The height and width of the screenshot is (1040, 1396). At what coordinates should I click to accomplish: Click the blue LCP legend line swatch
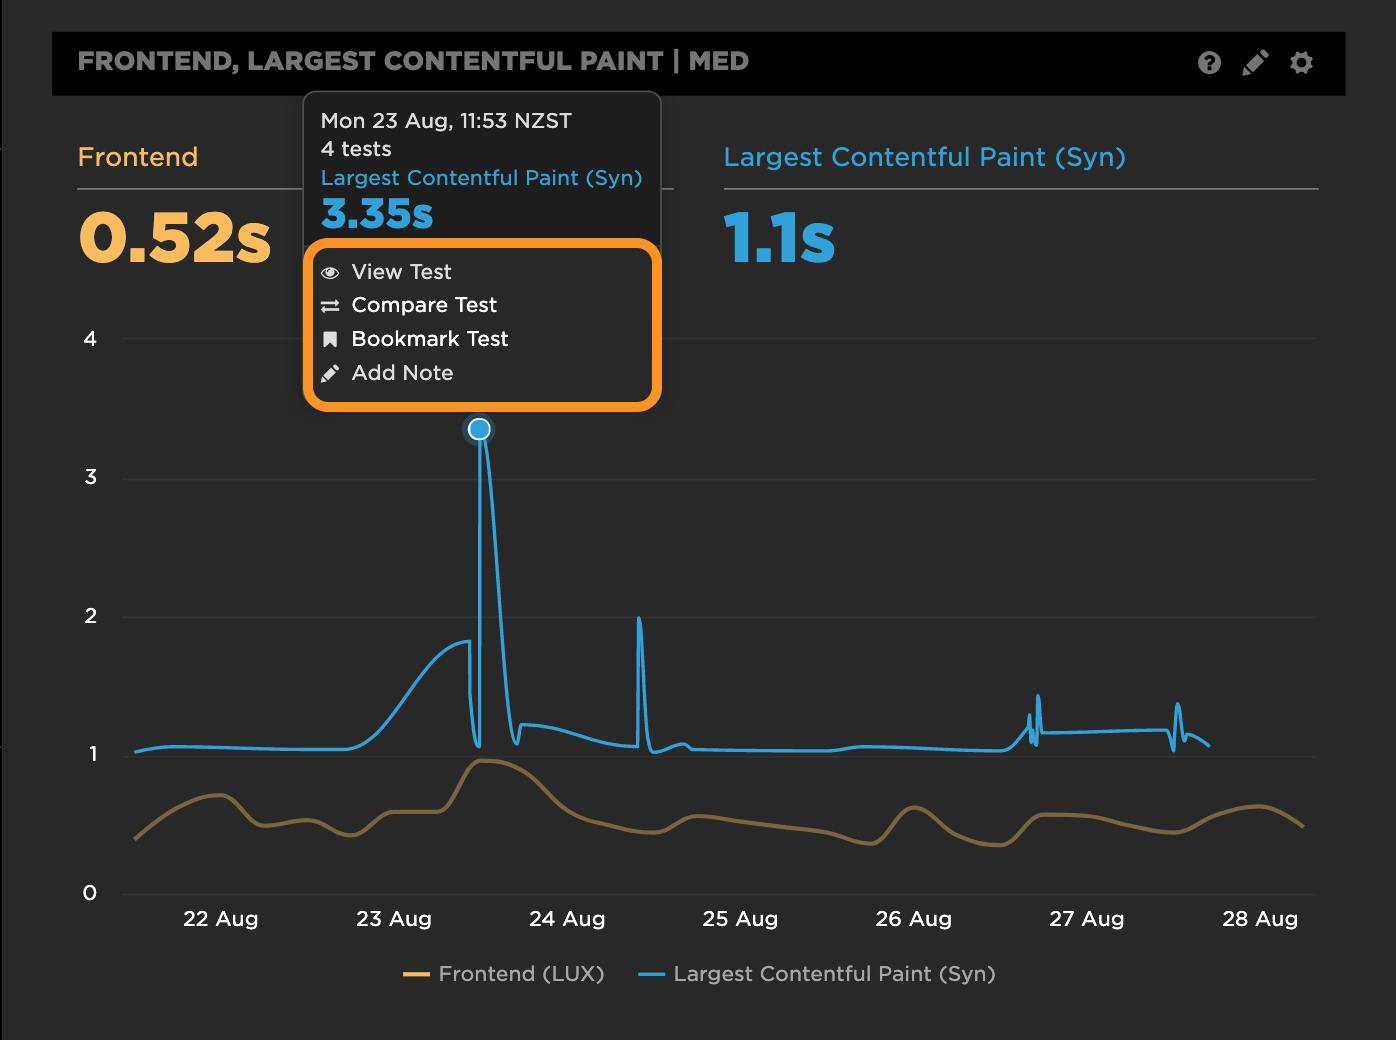651,974
